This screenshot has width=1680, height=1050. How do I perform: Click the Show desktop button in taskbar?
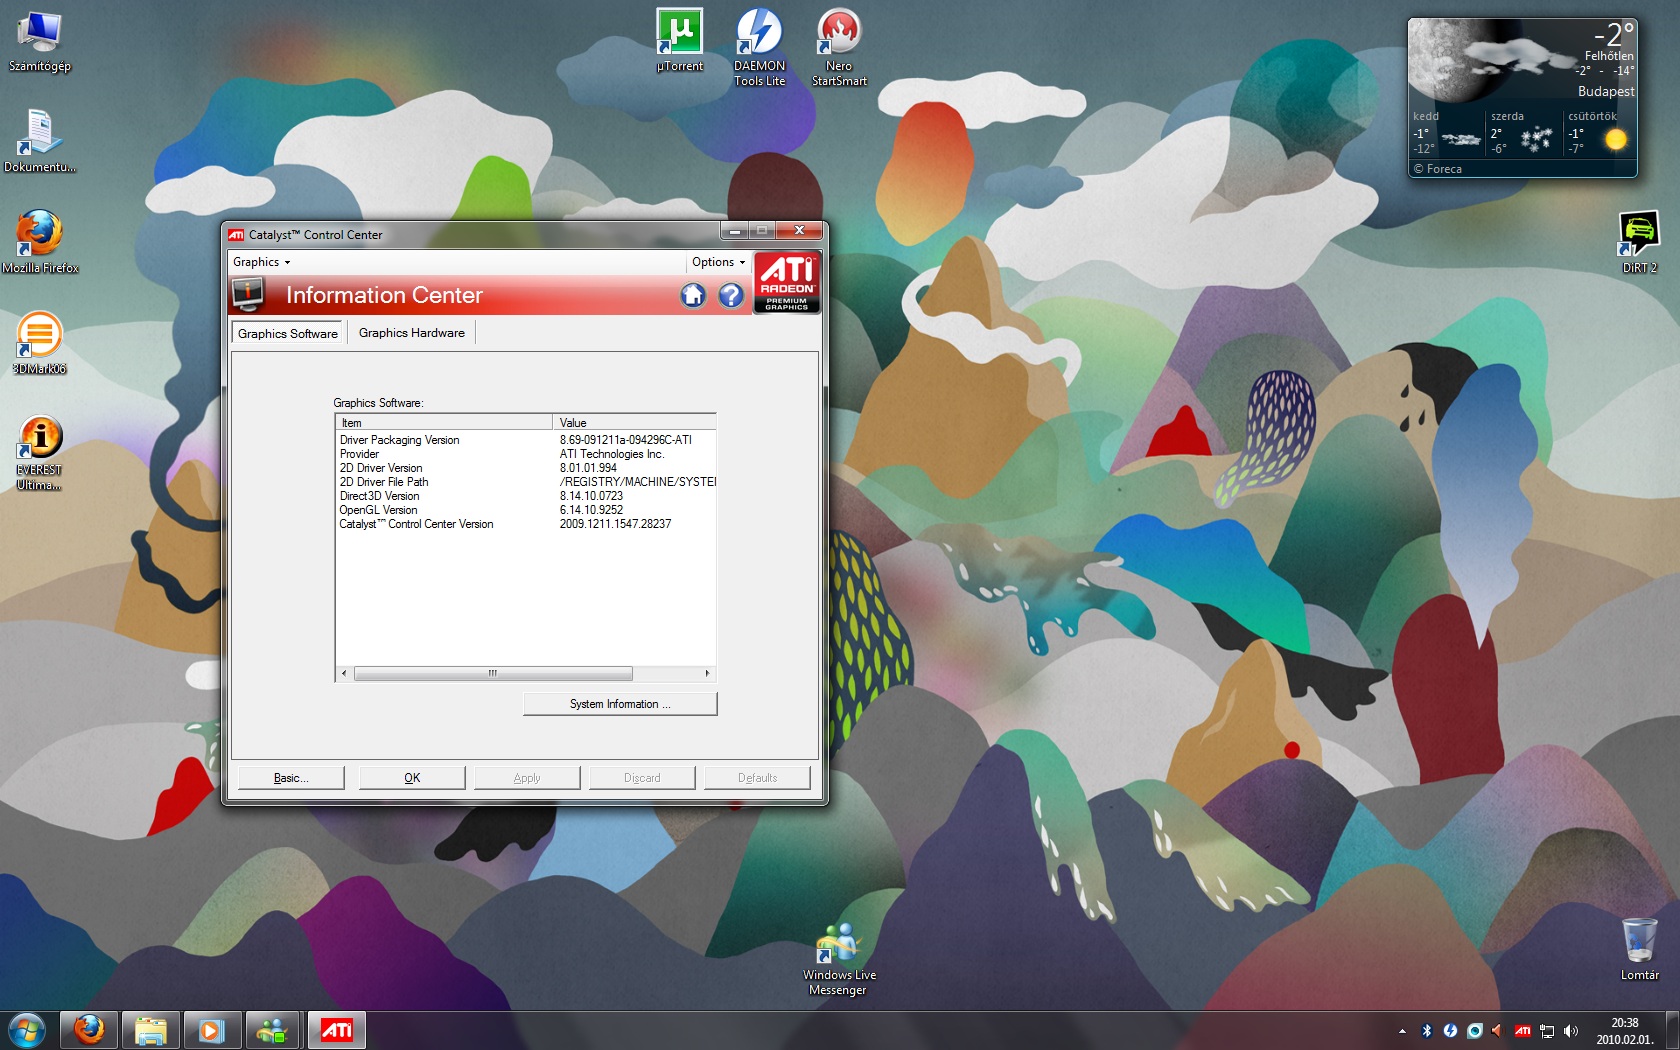[x=1673, y=1031]
